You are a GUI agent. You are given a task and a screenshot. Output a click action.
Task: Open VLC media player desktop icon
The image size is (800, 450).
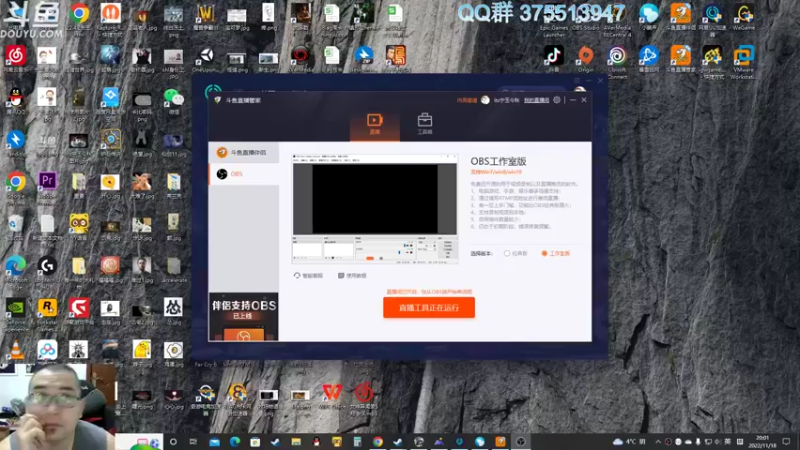[16, 352]
